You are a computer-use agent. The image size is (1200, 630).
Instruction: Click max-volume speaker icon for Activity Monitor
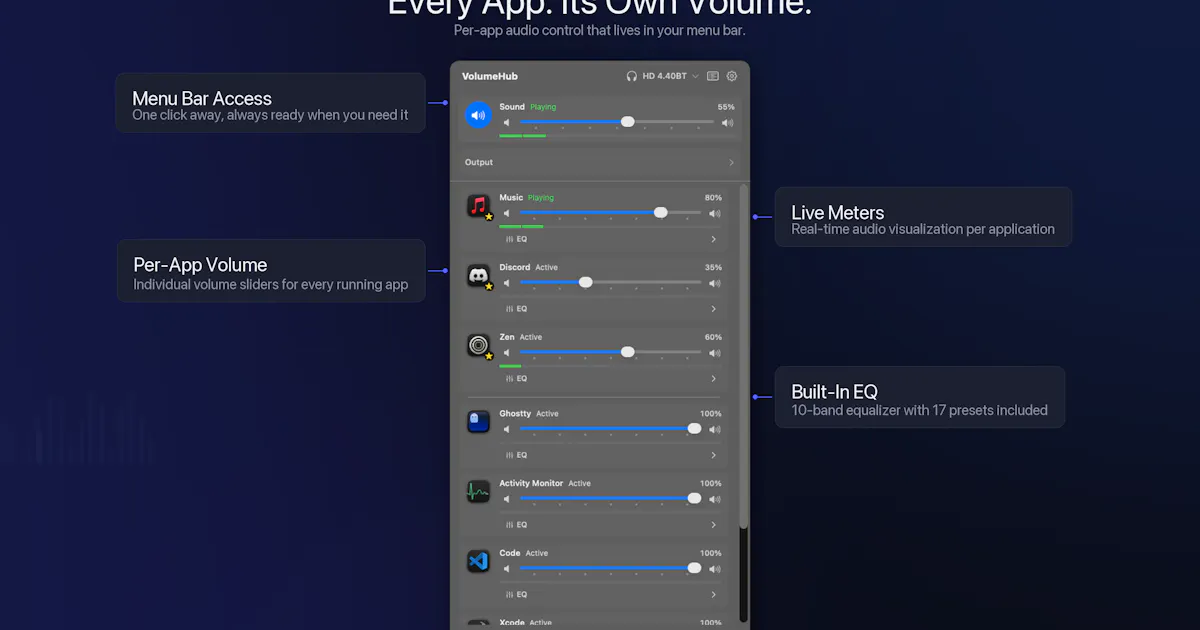point(714,499)
